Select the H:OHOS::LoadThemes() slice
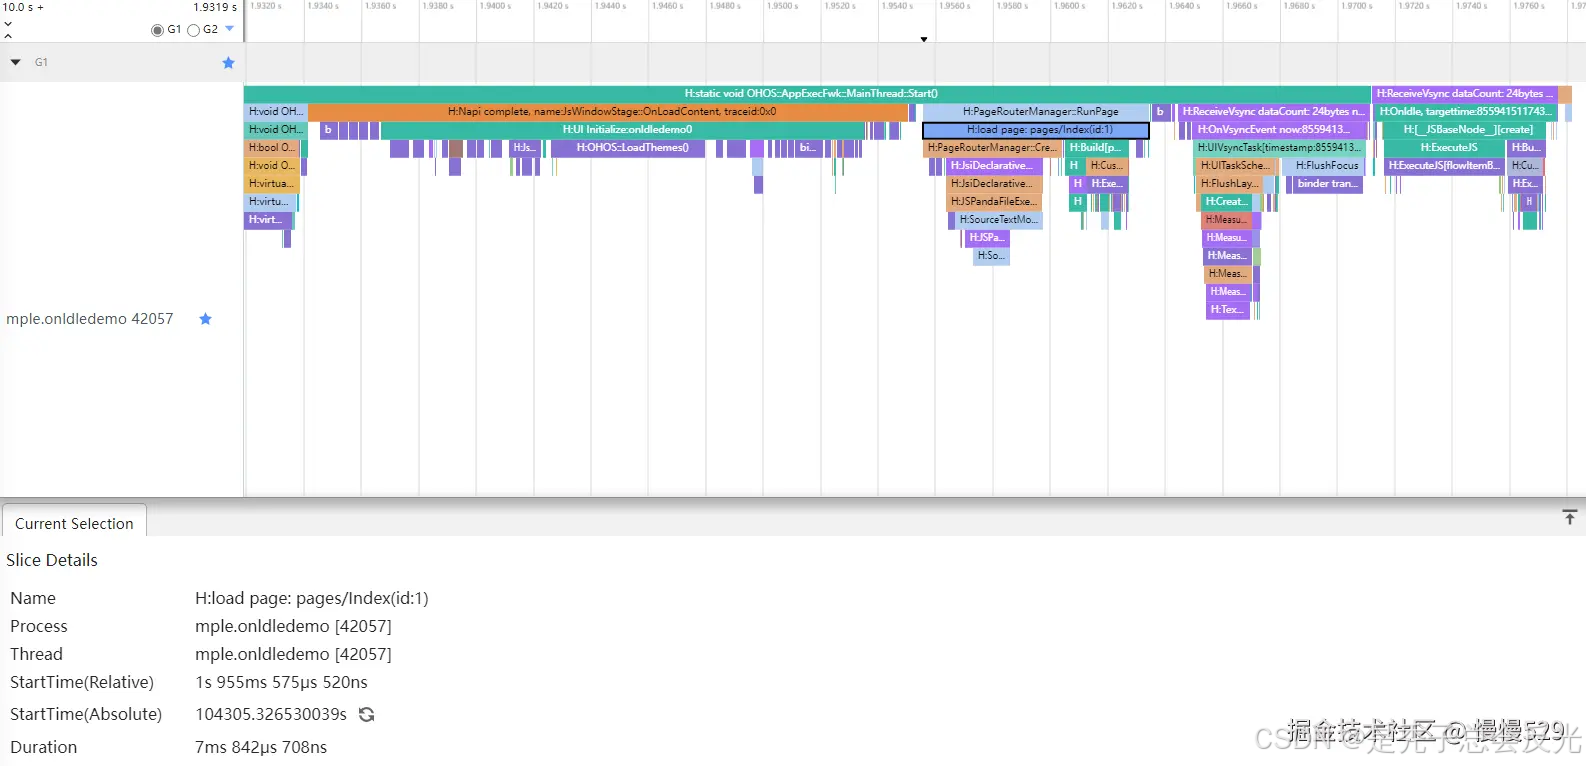This screenshot has height=766, width=1586. coord(627,148)
